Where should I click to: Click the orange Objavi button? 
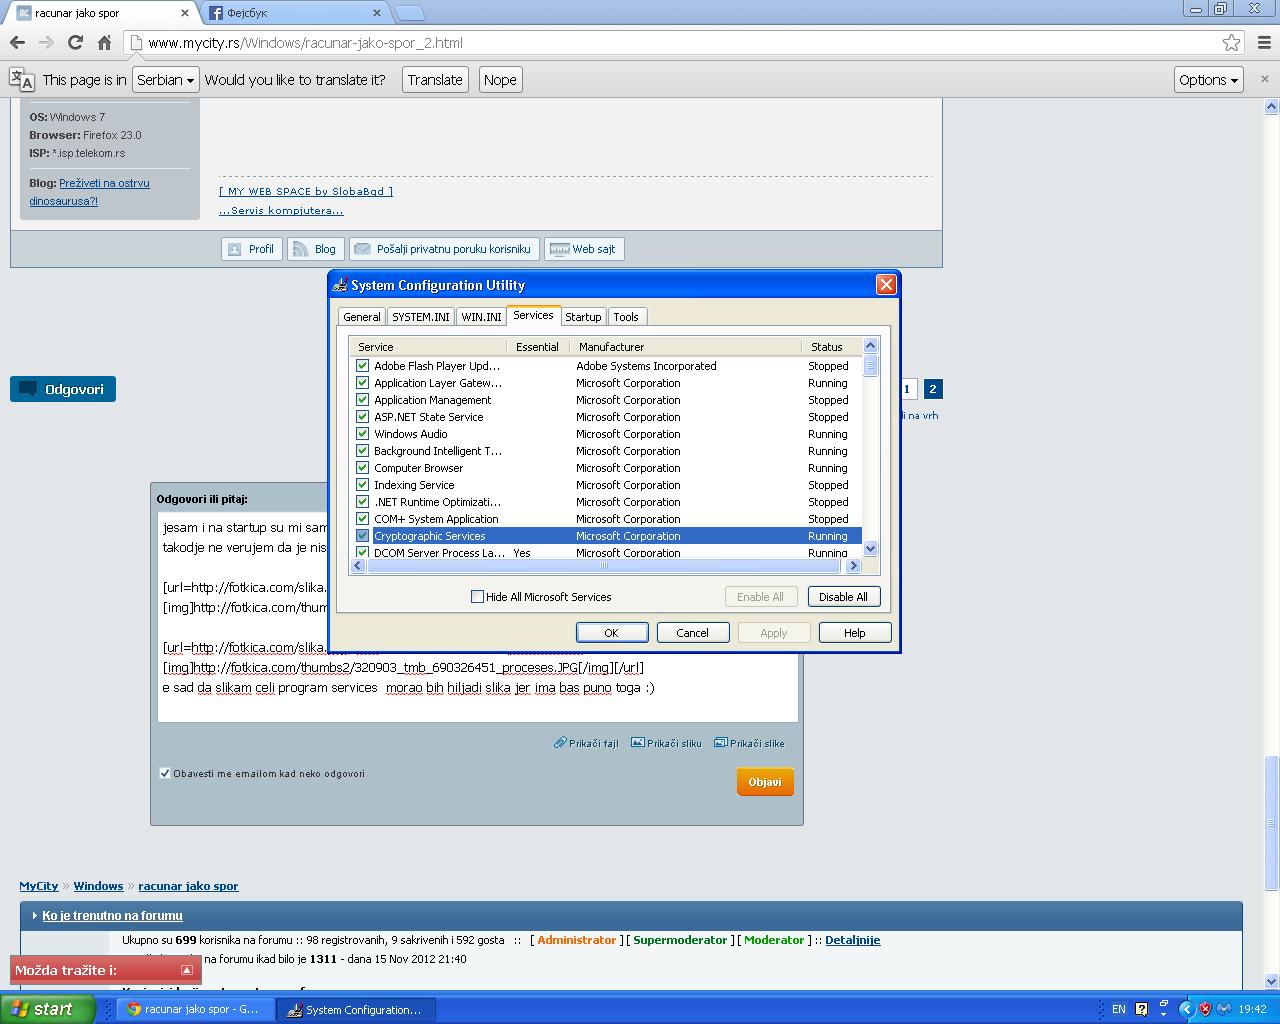pos(765,782)
